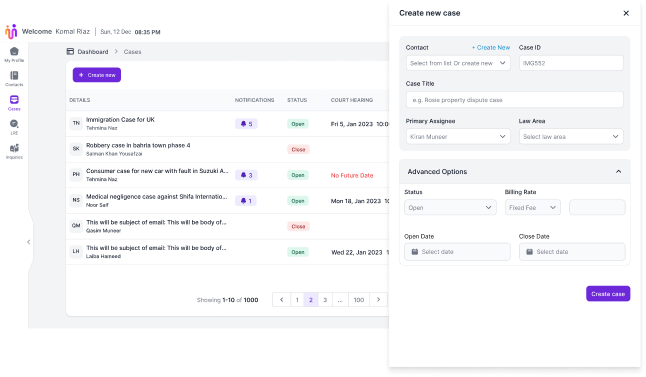Close the Create new case panel
The image size is (646, 377).
click(x=626, y=13)
